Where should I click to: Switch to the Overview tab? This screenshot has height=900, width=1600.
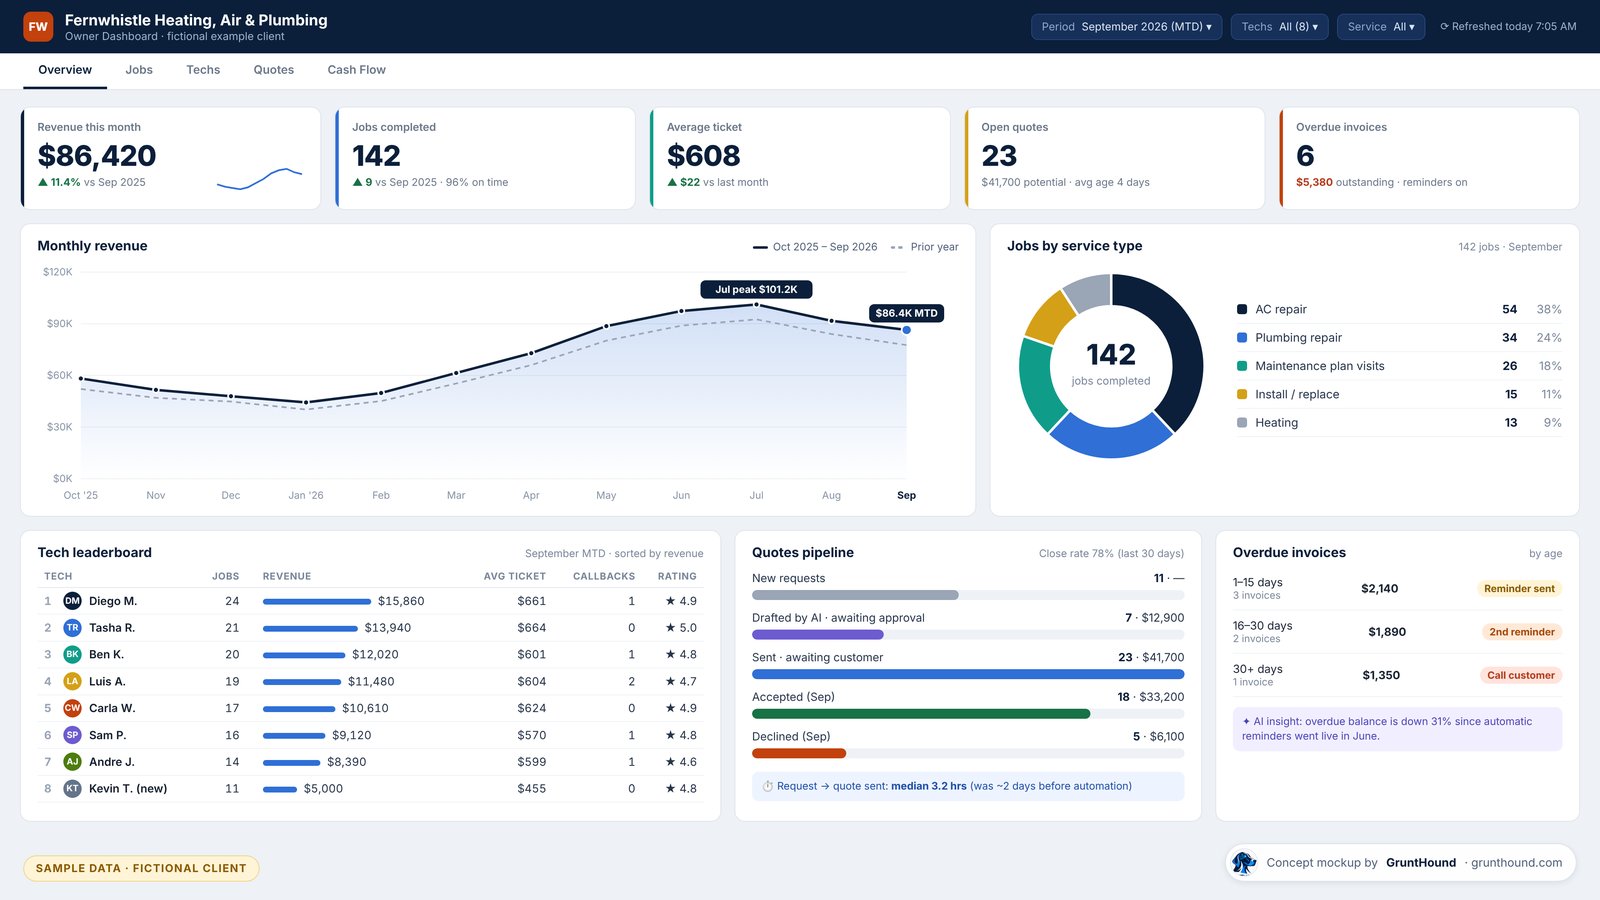[x=65, y=70]
